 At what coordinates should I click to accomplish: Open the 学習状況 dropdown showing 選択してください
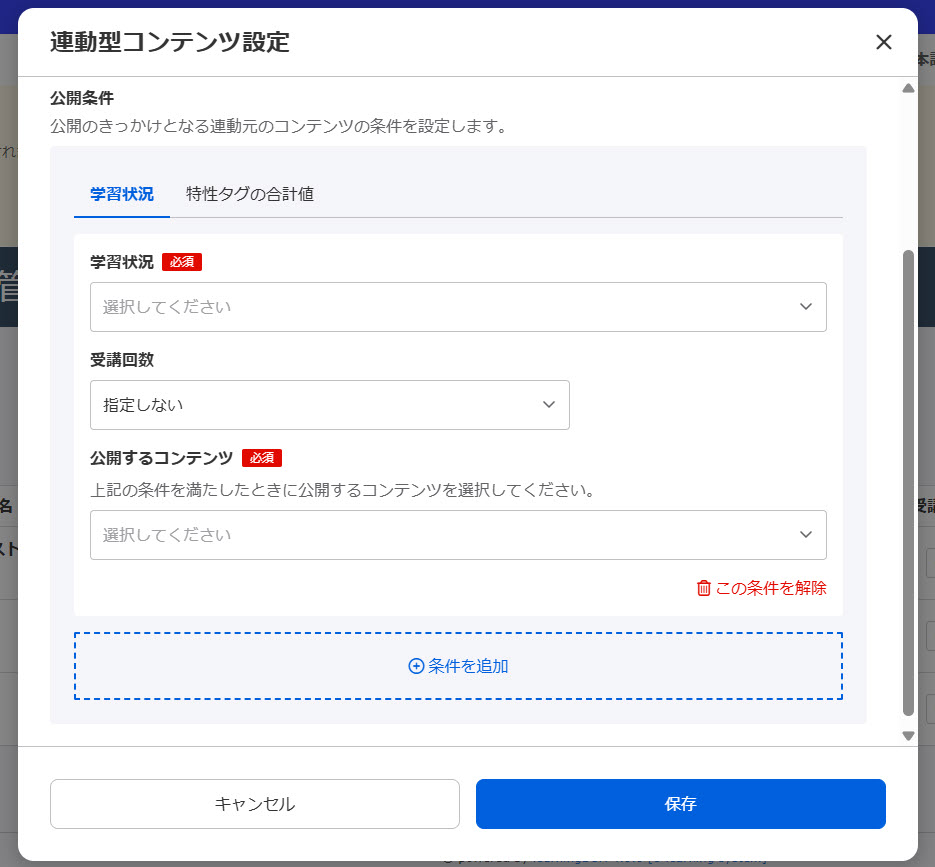457,307
